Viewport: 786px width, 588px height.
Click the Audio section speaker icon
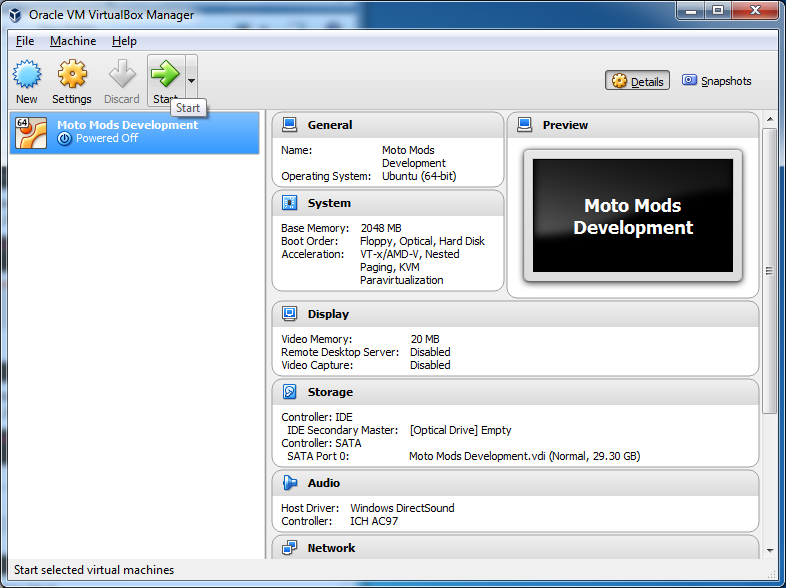[x=289, y=483]
